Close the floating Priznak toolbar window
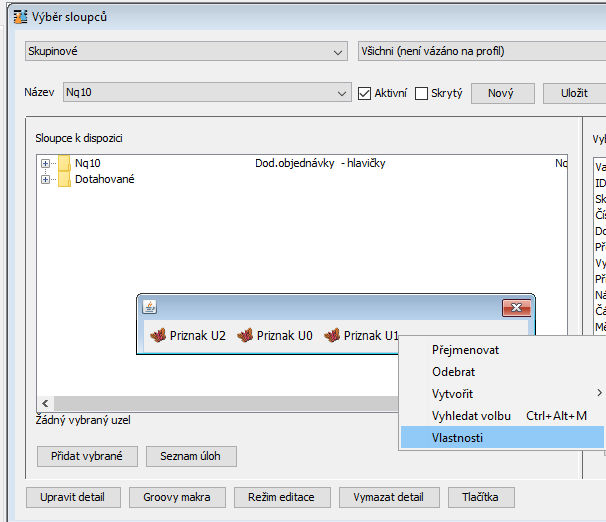 coord(514,307)
